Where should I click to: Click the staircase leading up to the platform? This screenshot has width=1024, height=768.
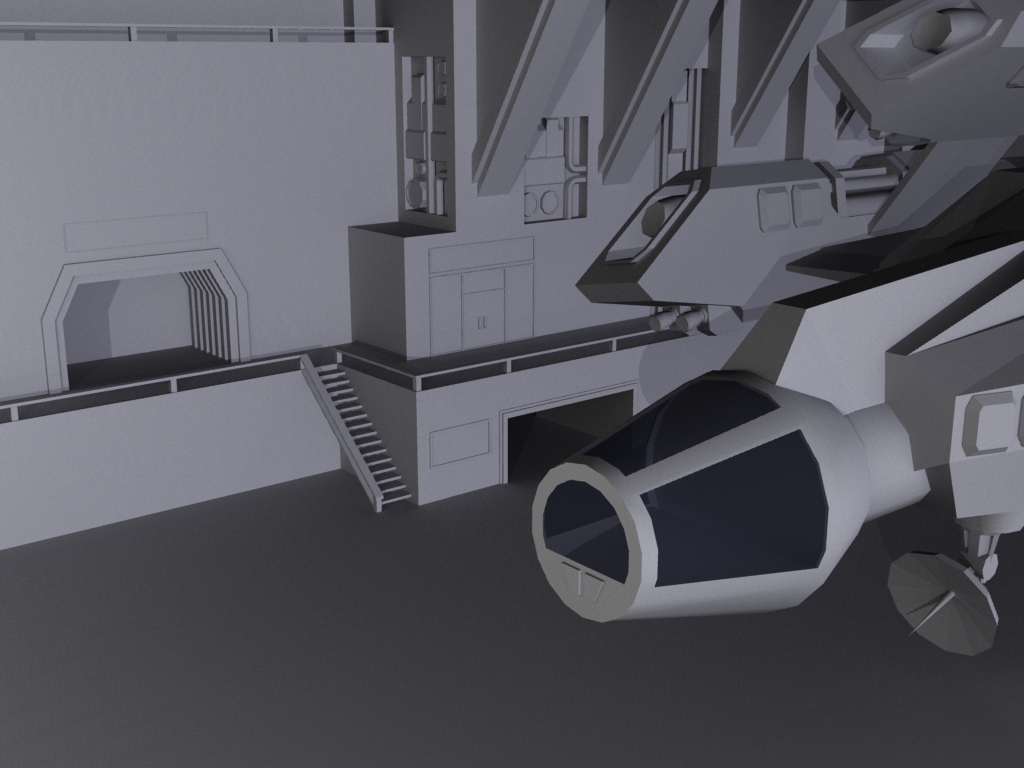point(360,435)
